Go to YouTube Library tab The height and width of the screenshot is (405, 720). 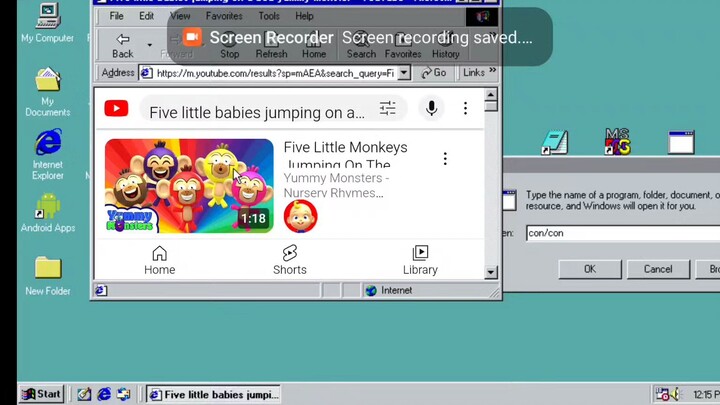(x=420, y=260)
